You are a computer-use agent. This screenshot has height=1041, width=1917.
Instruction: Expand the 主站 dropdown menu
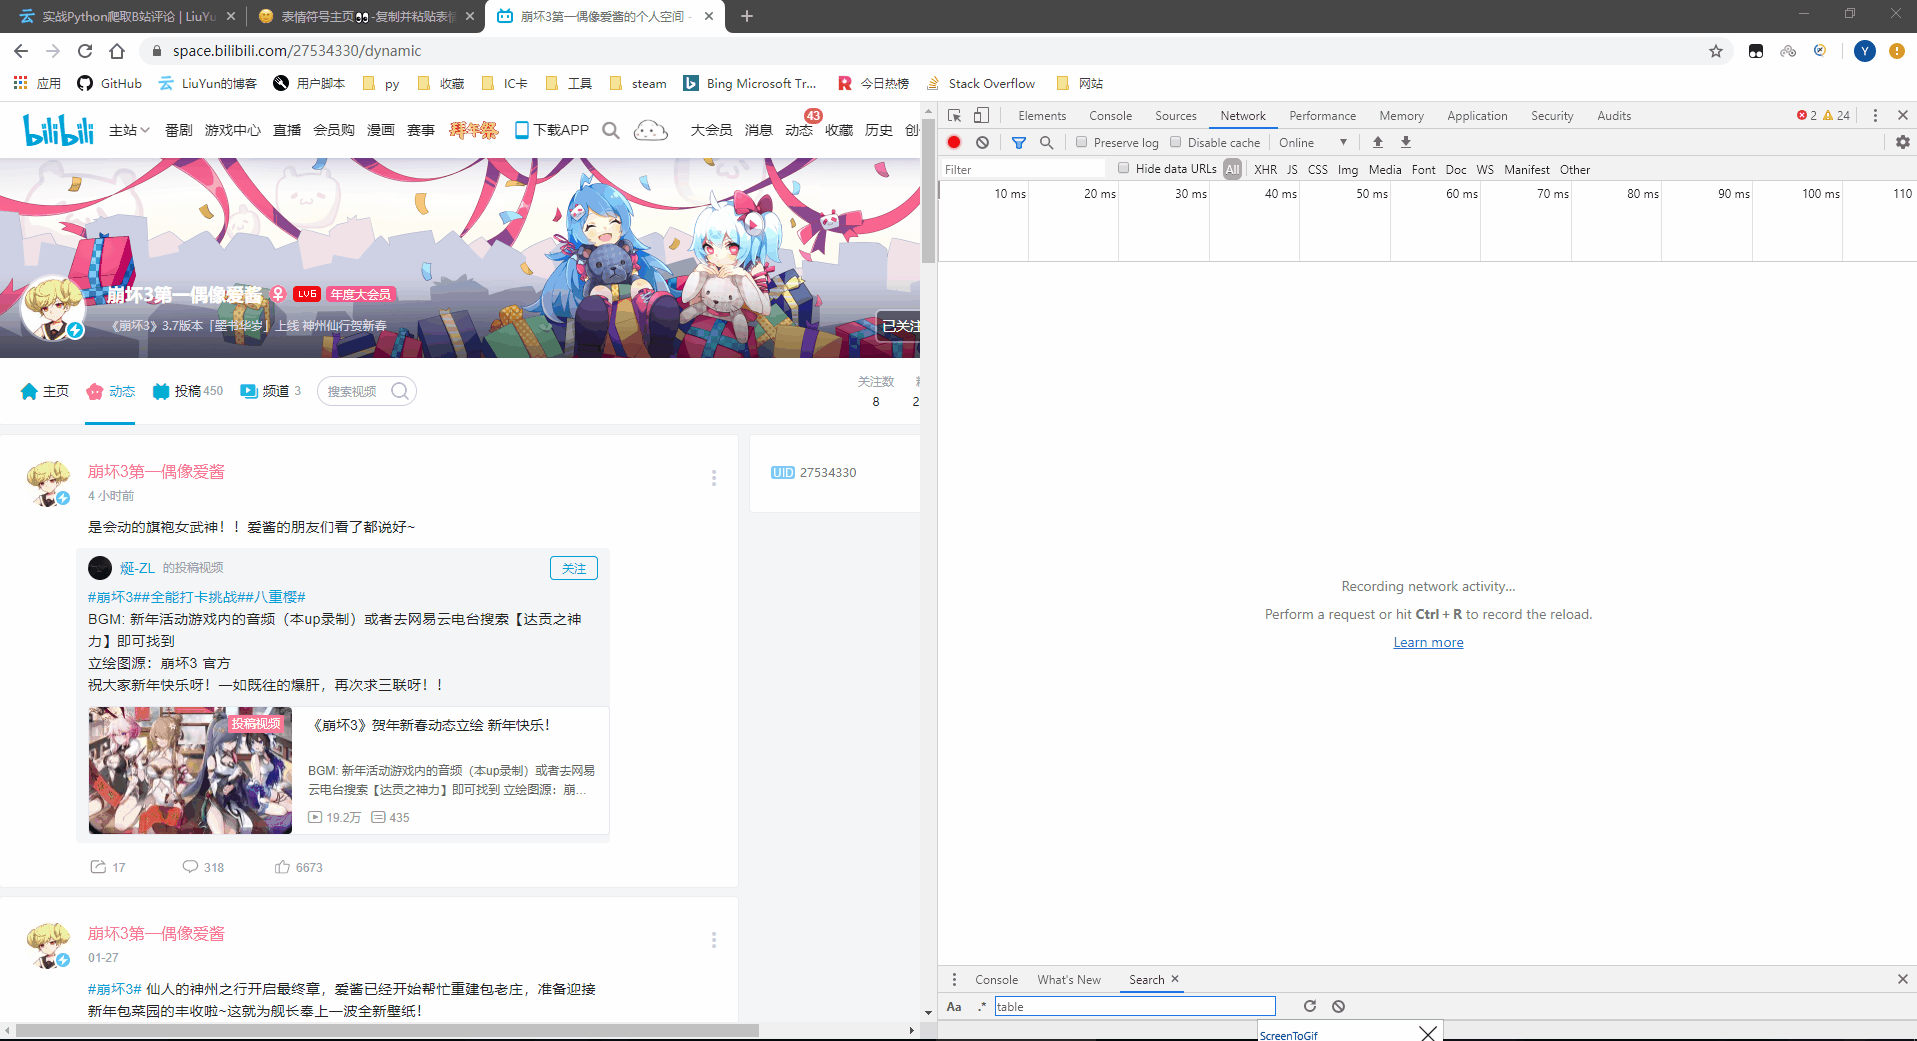129,130
